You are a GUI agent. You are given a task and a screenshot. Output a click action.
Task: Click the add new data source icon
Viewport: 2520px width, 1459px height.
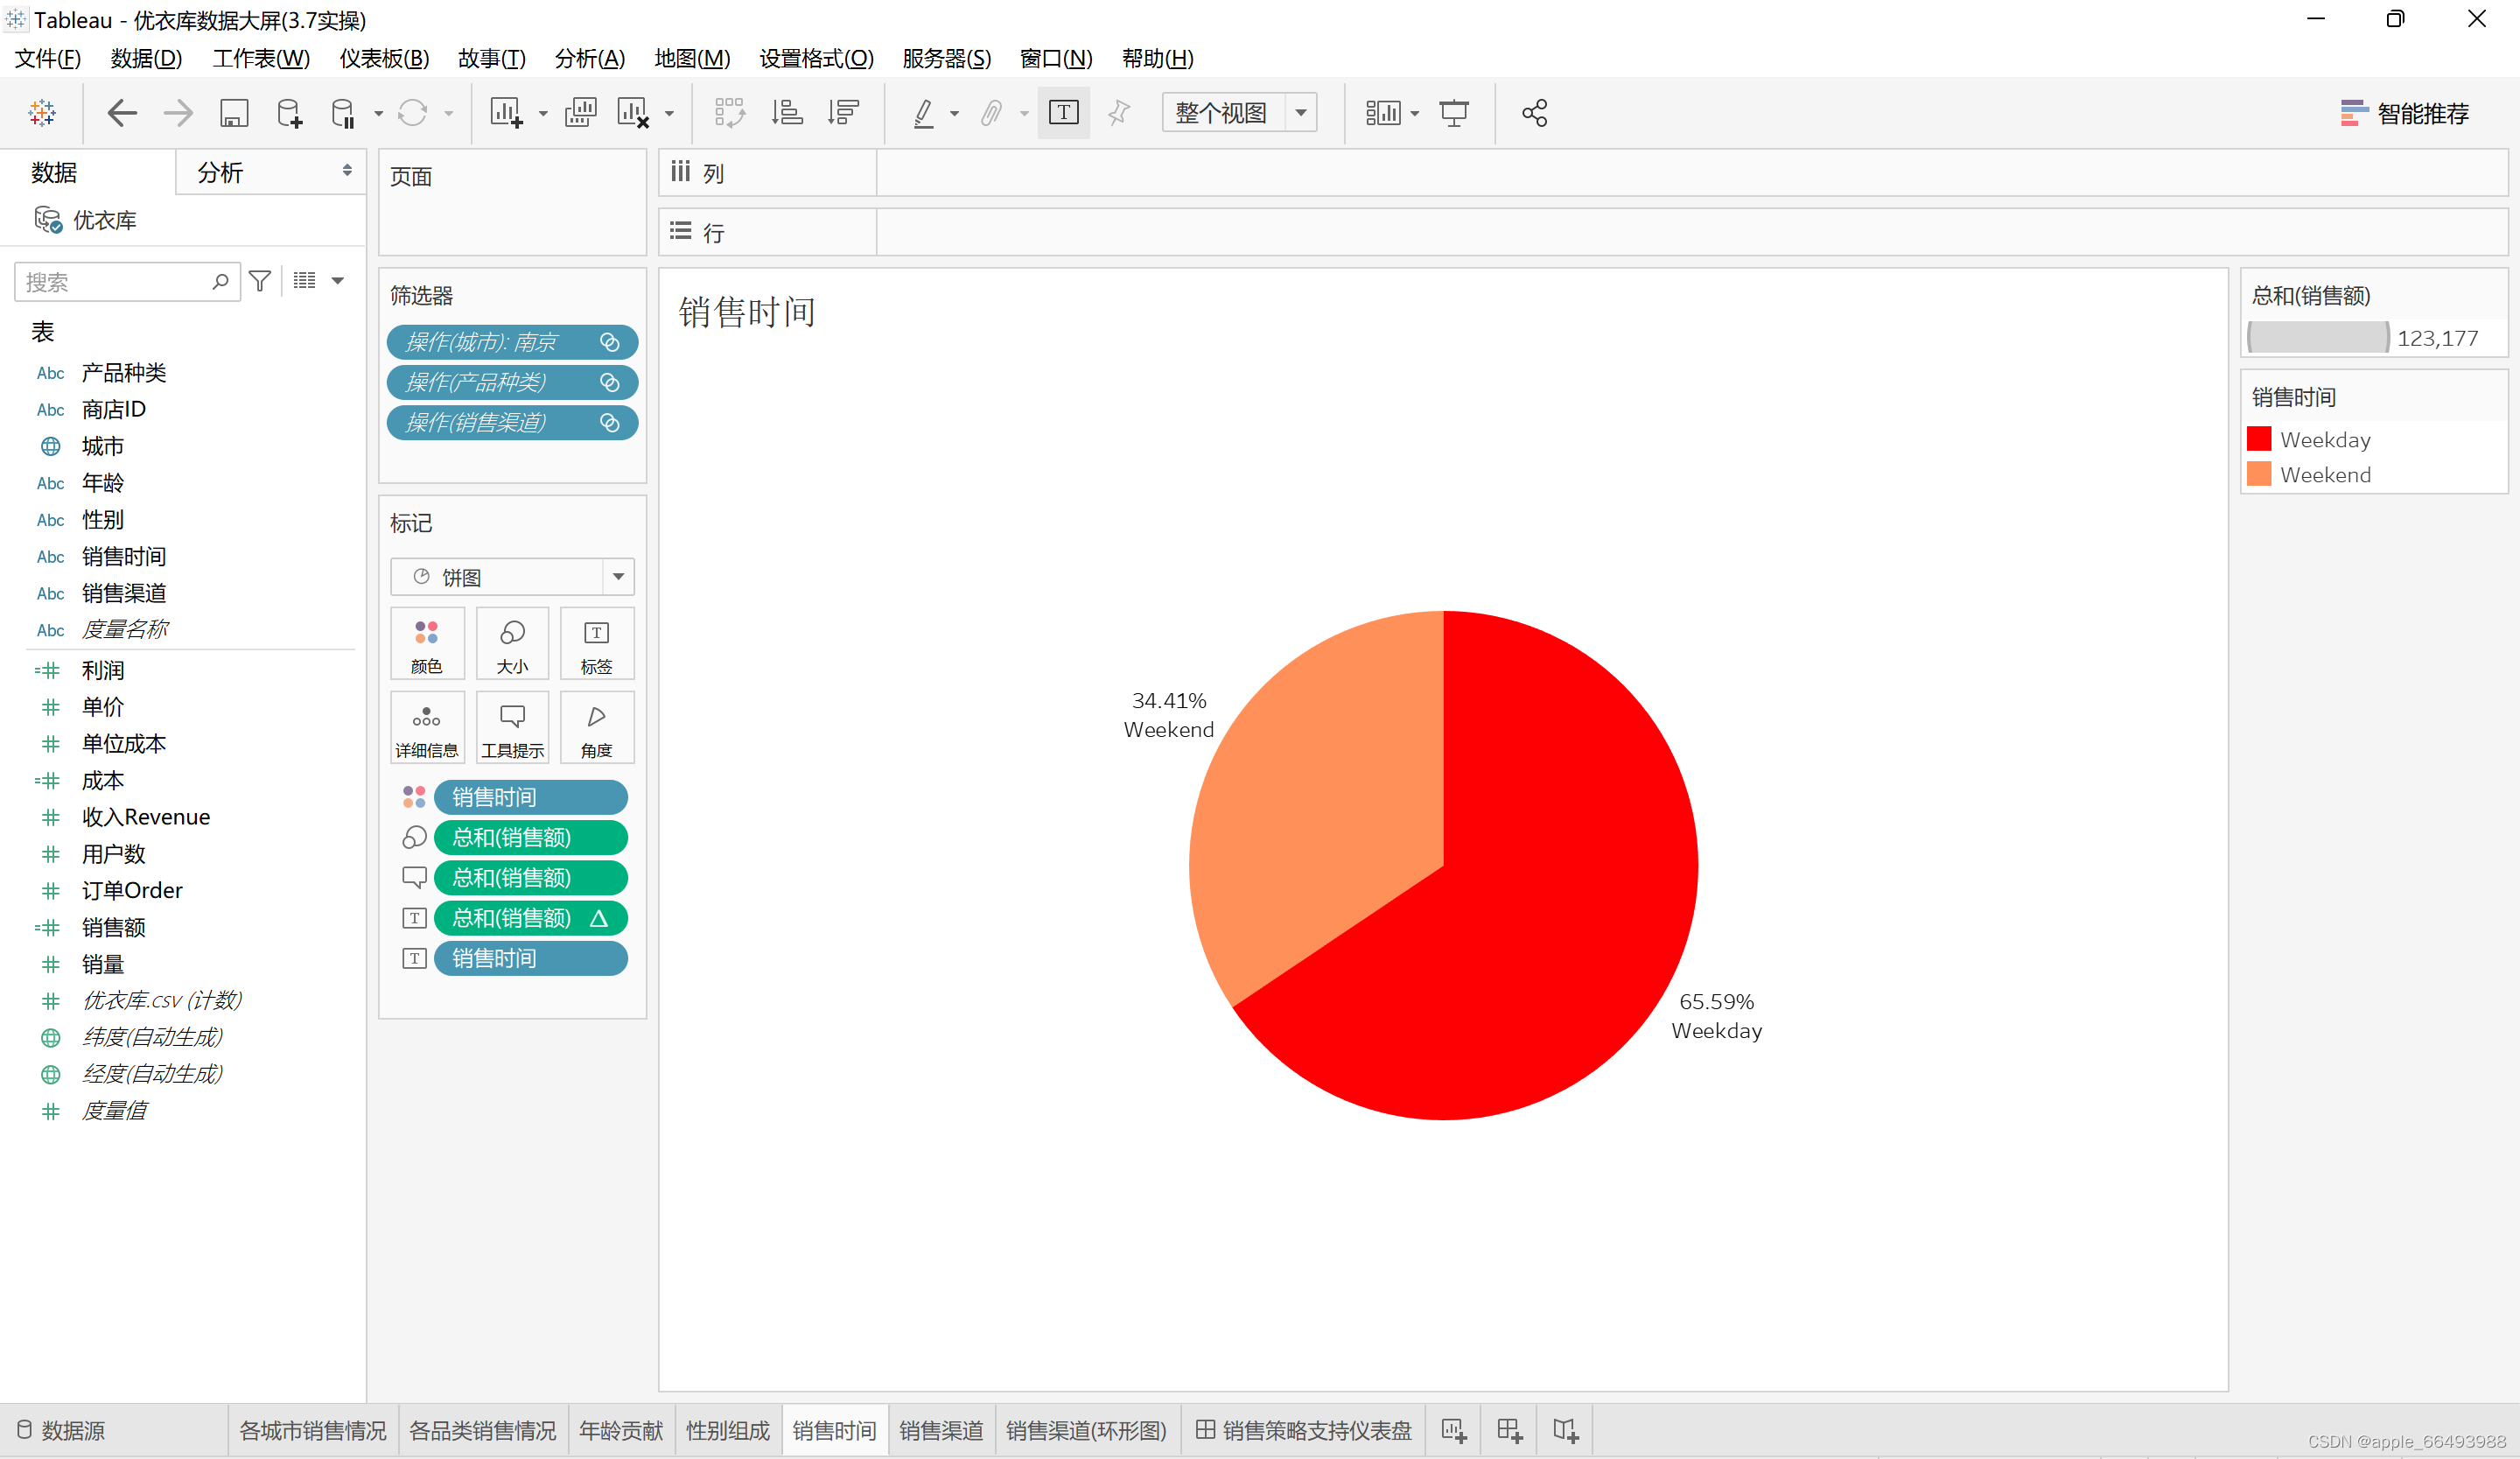tap(289, 113)
